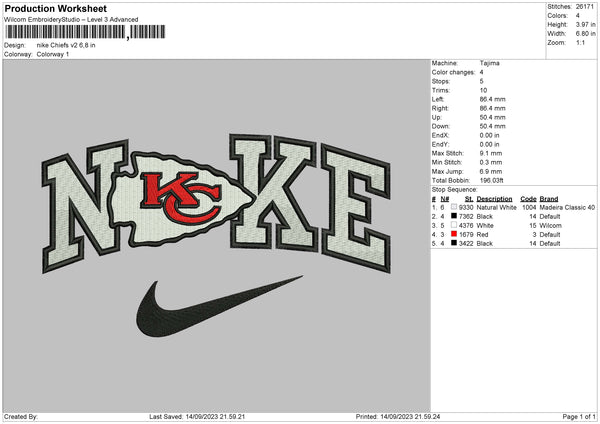This screenshot has height=424, width=600.
Task: Click the 'St.' column header
Action: 469,199
